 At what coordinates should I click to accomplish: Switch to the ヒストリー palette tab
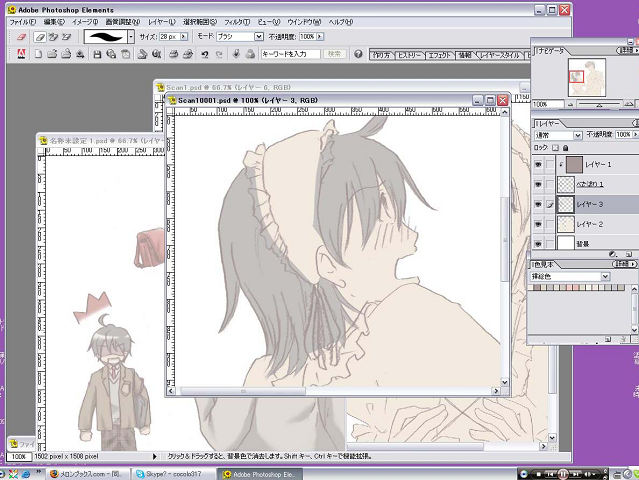pos(410,55)
